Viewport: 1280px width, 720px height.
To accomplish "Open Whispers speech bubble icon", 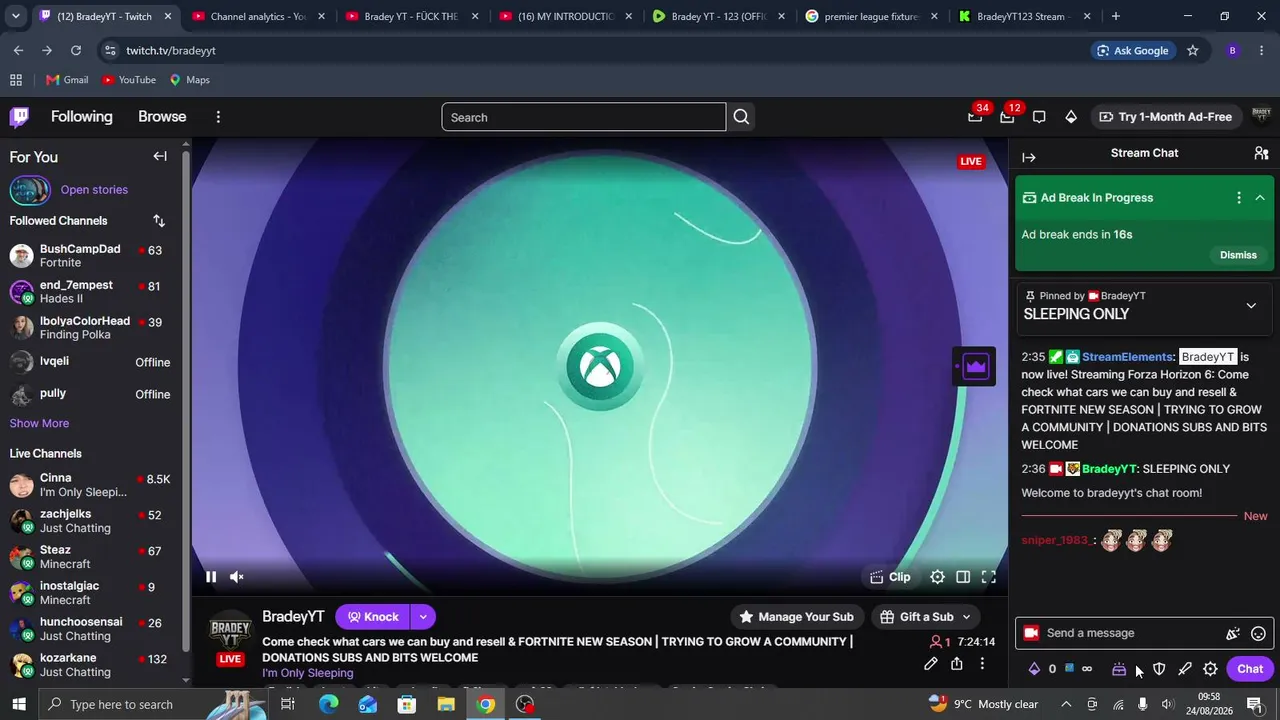I will (x=1039, y=117).
